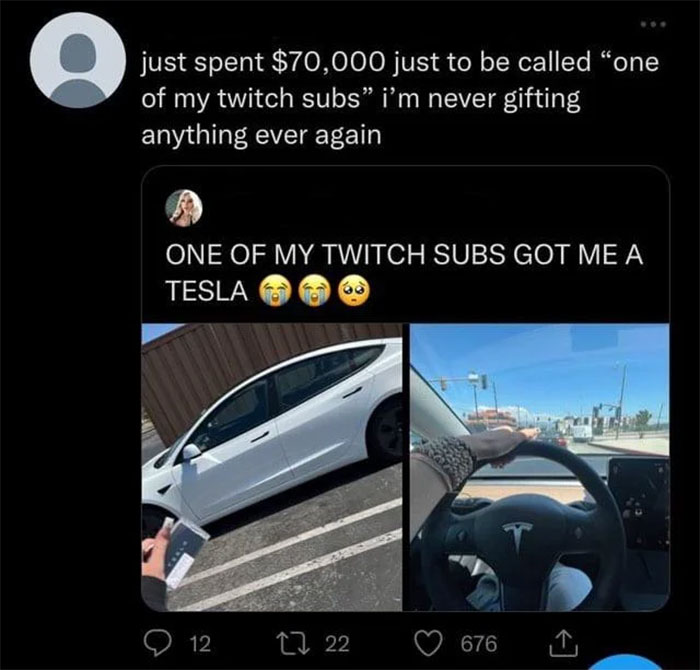Click the second crying emoji
700x670 pixels.
[316, 291]
